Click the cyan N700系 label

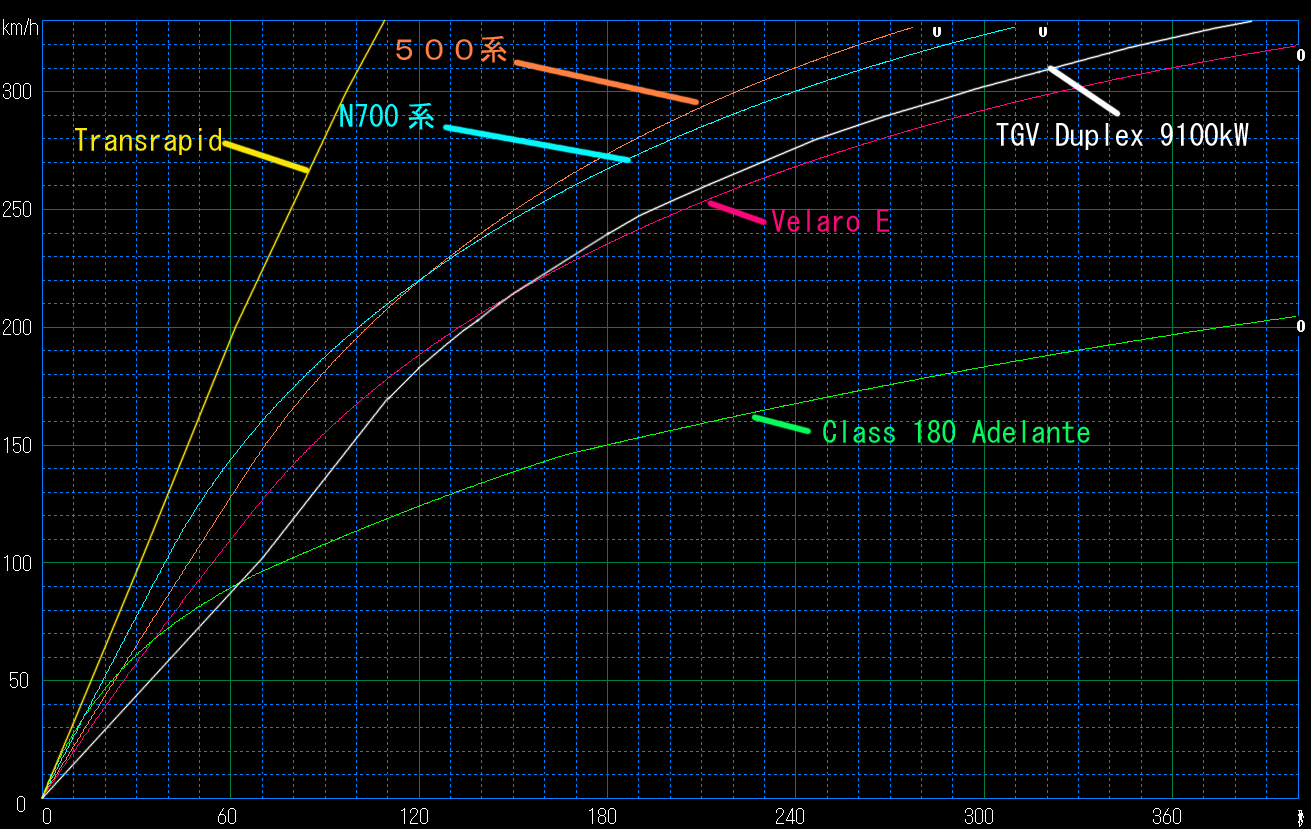(x=386, y=117)
